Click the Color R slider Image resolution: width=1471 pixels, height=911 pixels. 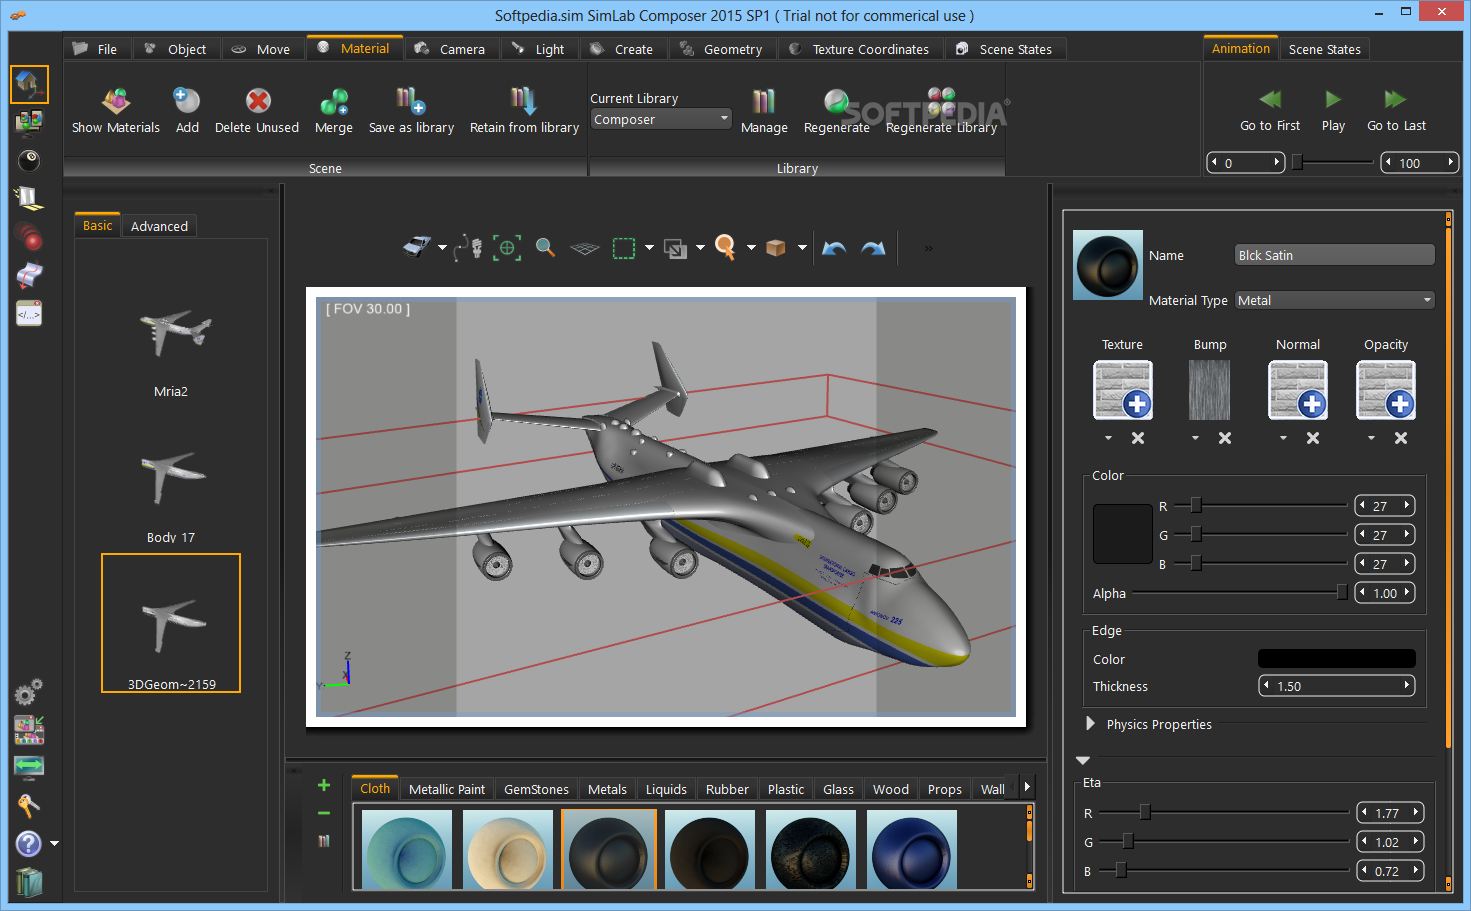(x=1260, y=505)
